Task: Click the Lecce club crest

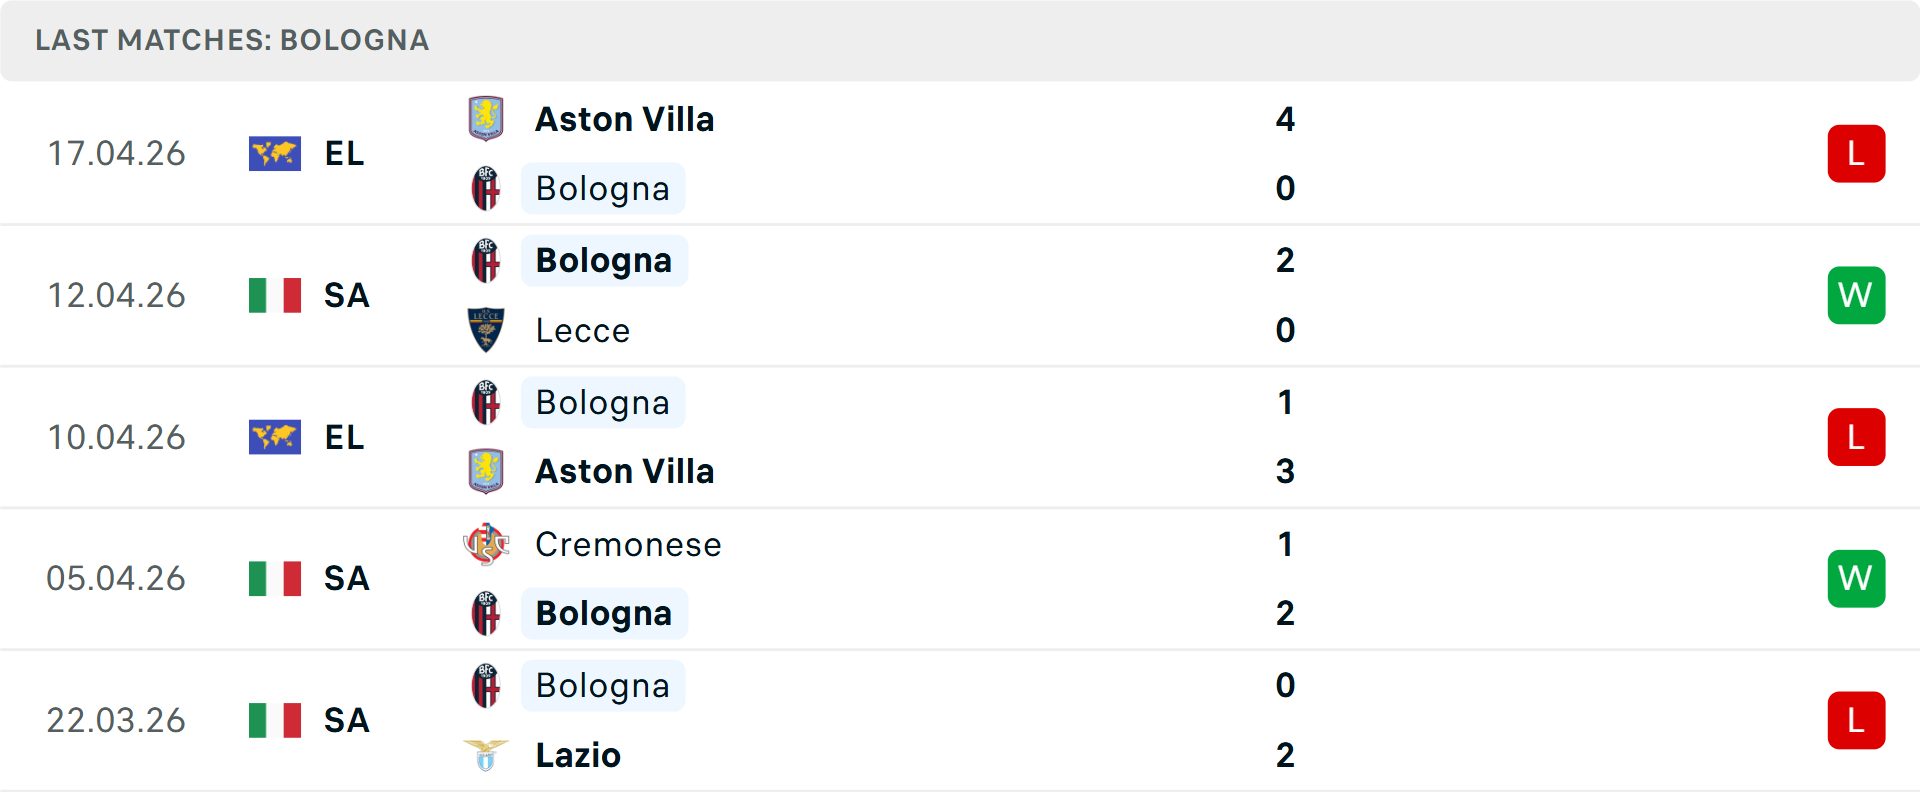Action: click(486, 330)
